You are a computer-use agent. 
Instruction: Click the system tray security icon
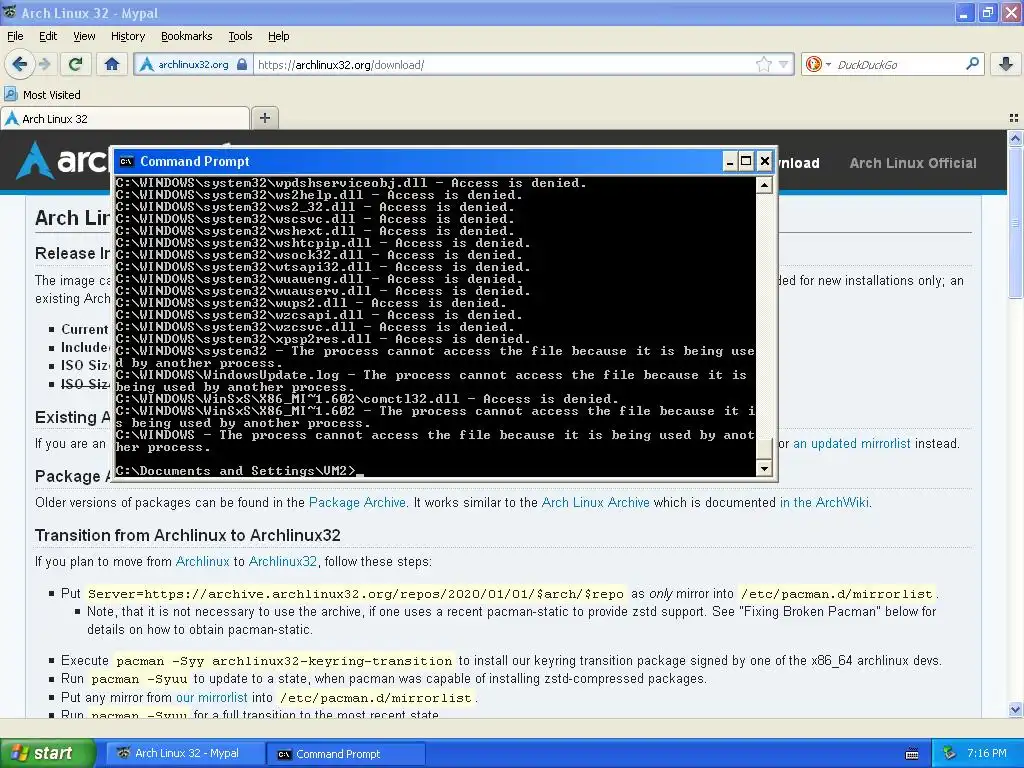(x=950, y=753)
